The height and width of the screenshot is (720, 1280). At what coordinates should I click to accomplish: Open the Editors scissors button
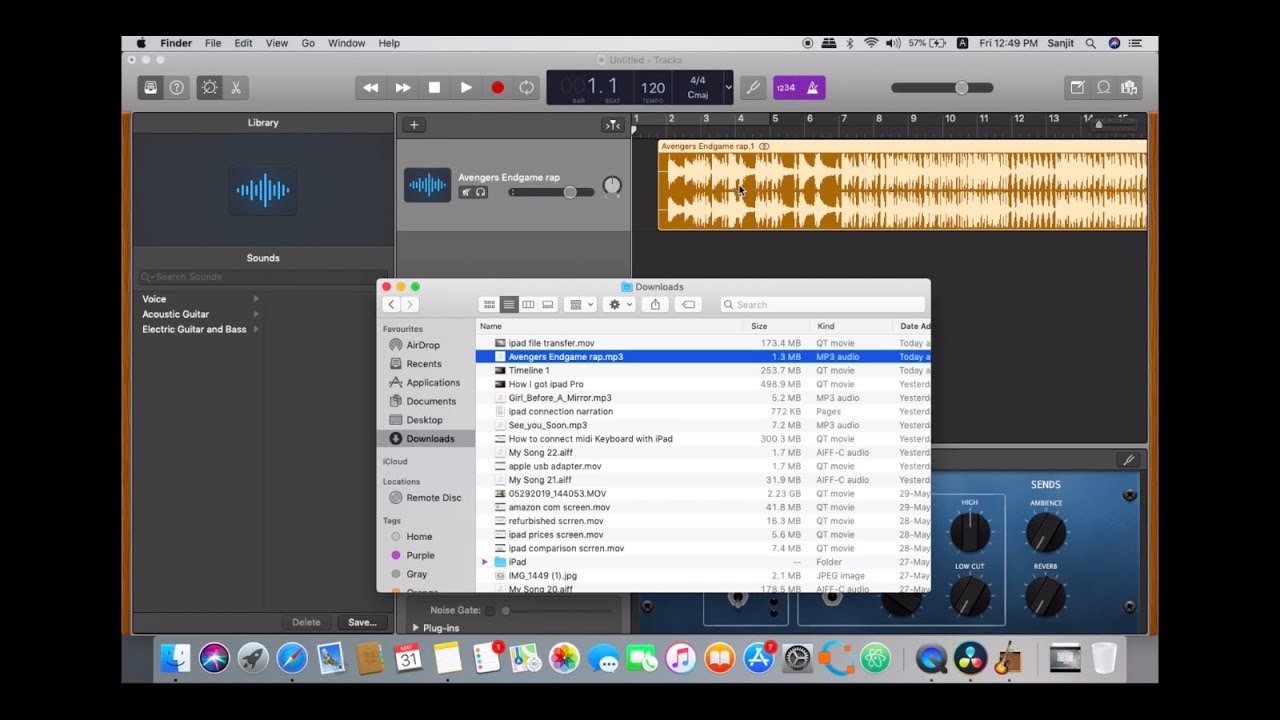point(236,87)
